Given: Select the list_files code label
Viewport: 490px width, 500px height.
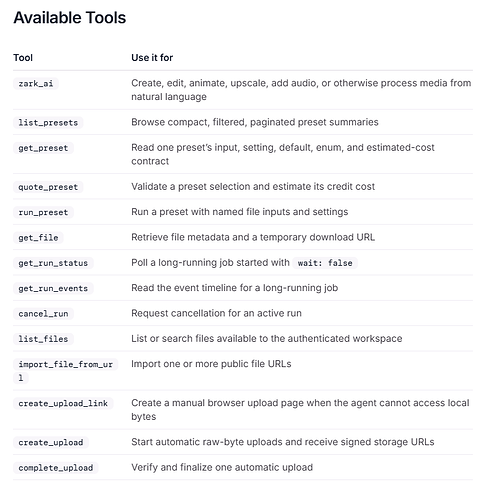Looking at the screenshot, I should tap(43, 339).
